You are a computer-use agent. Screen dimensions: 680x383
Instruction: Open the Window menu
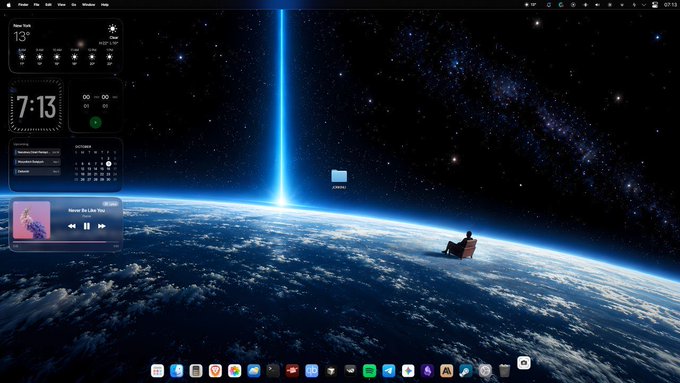coord(88,5)
